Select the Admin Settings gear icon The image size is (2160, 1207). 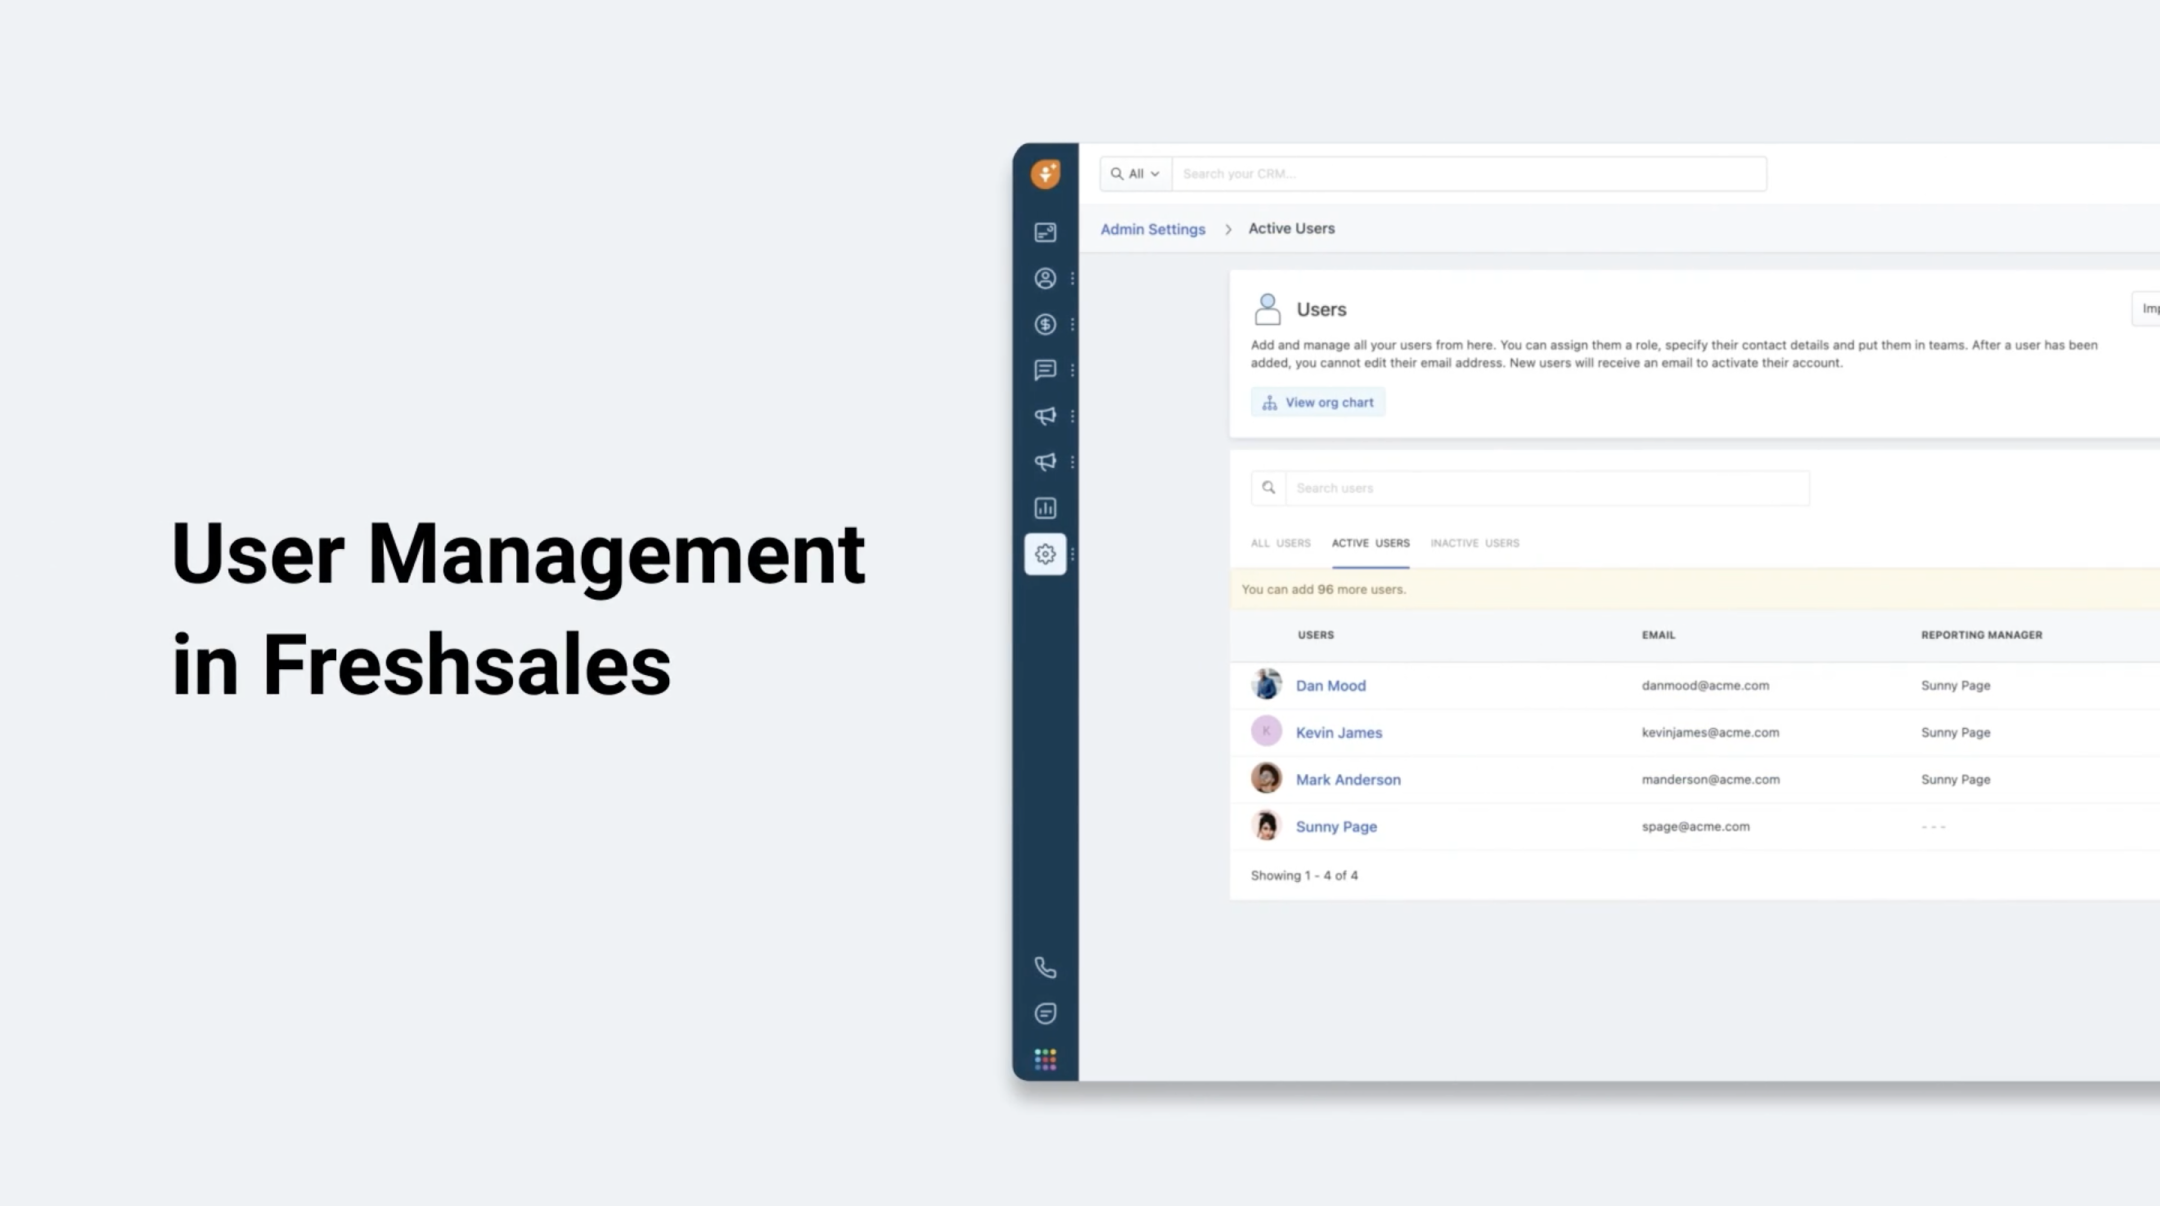coord(1045,553)
